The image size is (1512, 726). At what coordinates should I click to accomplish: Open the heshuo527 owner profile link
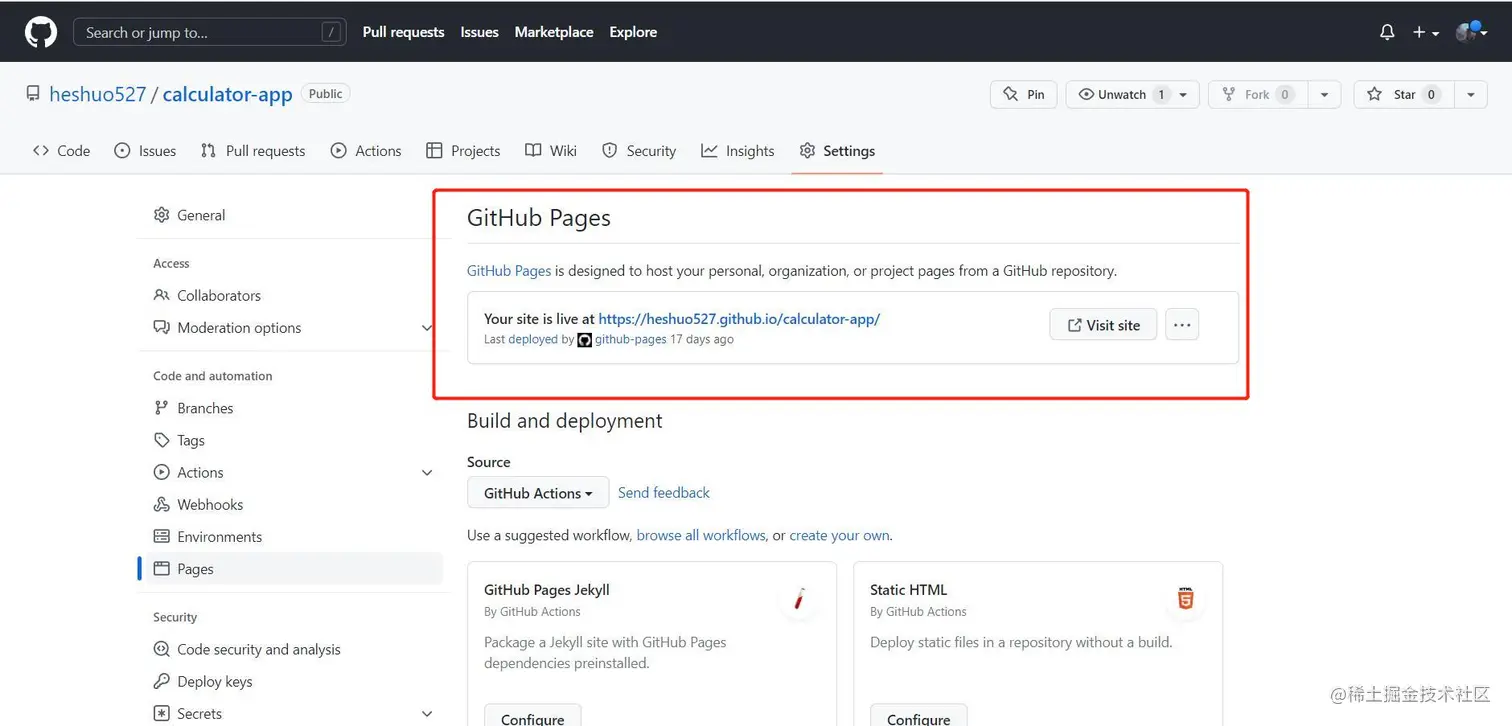click(x=98, y=94)
